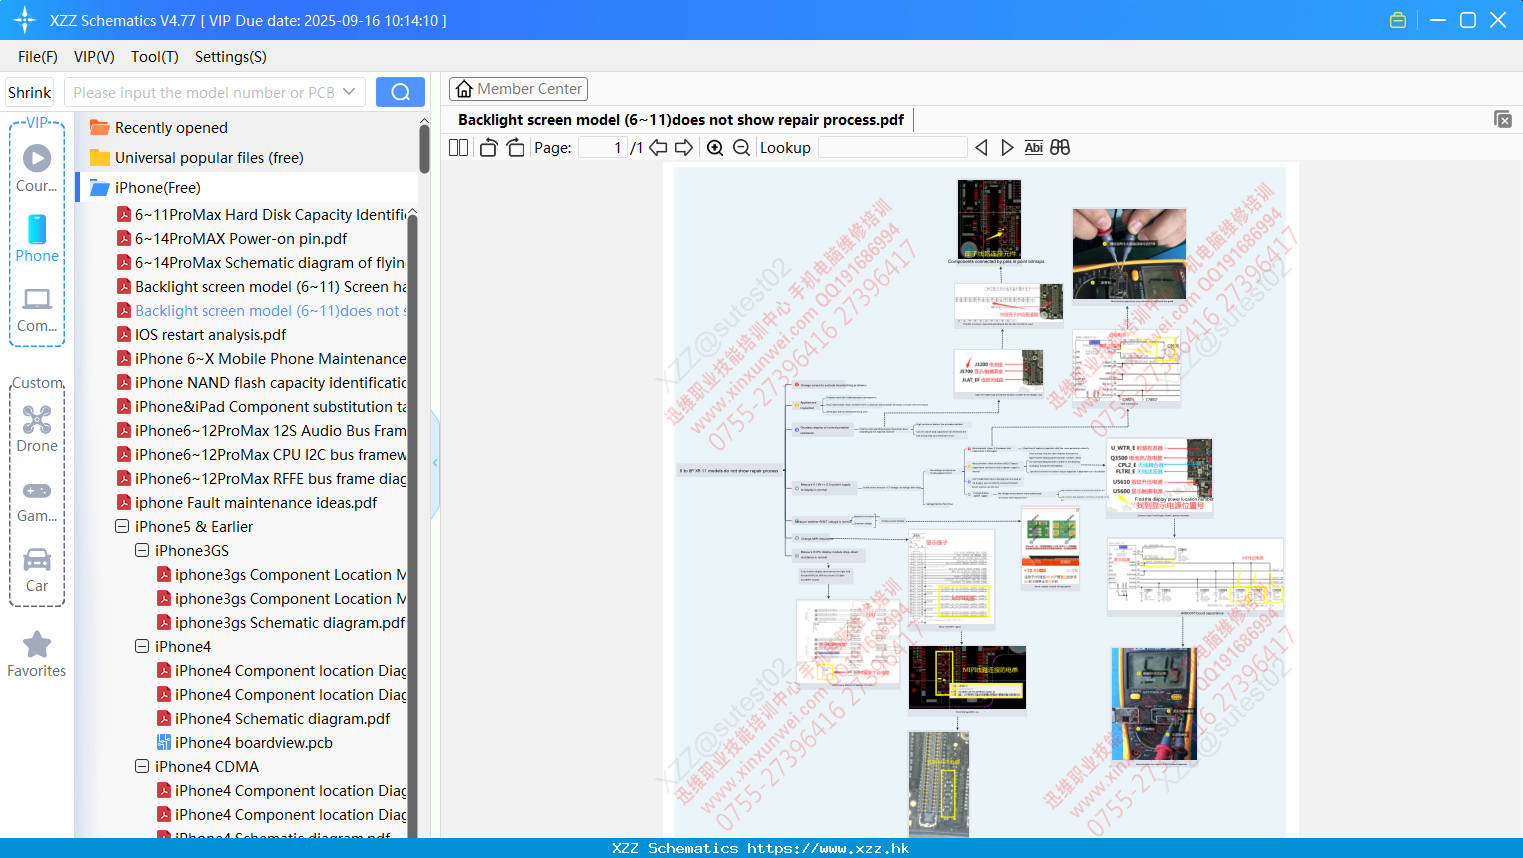The width and height of the screenshot is (1523, 858).
Task: Select the Drone category
Action: [x=37, y=429]
